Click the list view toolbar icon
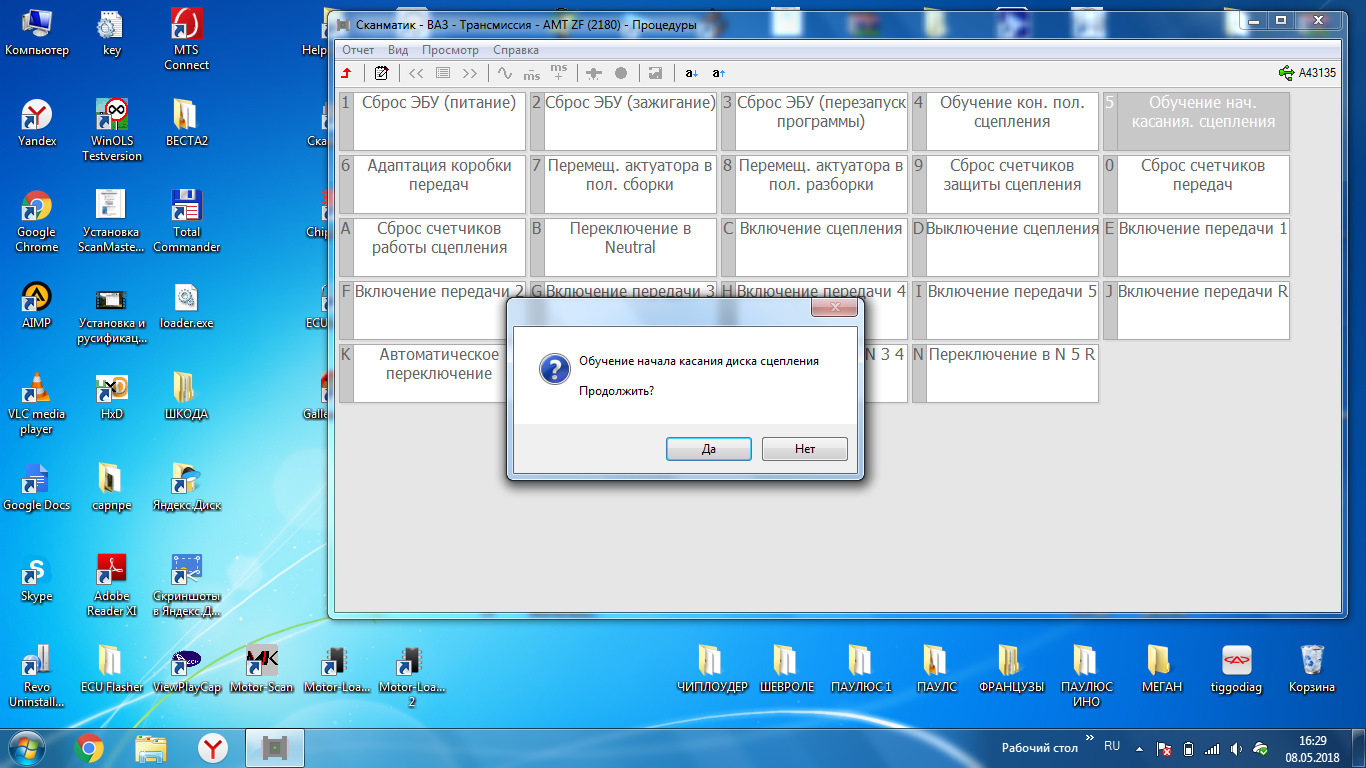 point(443,73)
